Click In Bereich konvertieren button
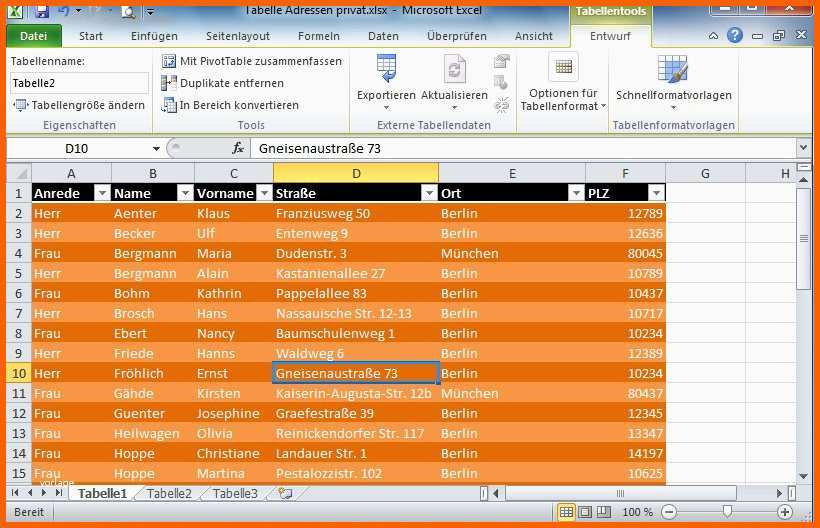 coord(230,105)
